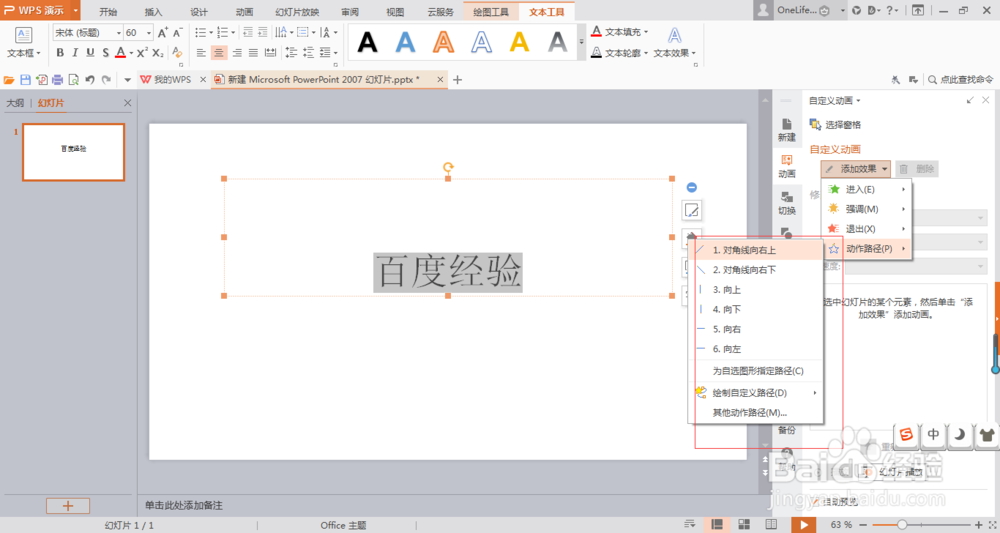The width and height of the screenshot is (1000, 533).
Task: Toggle Underline text formatting
Action: coord(90,53)
